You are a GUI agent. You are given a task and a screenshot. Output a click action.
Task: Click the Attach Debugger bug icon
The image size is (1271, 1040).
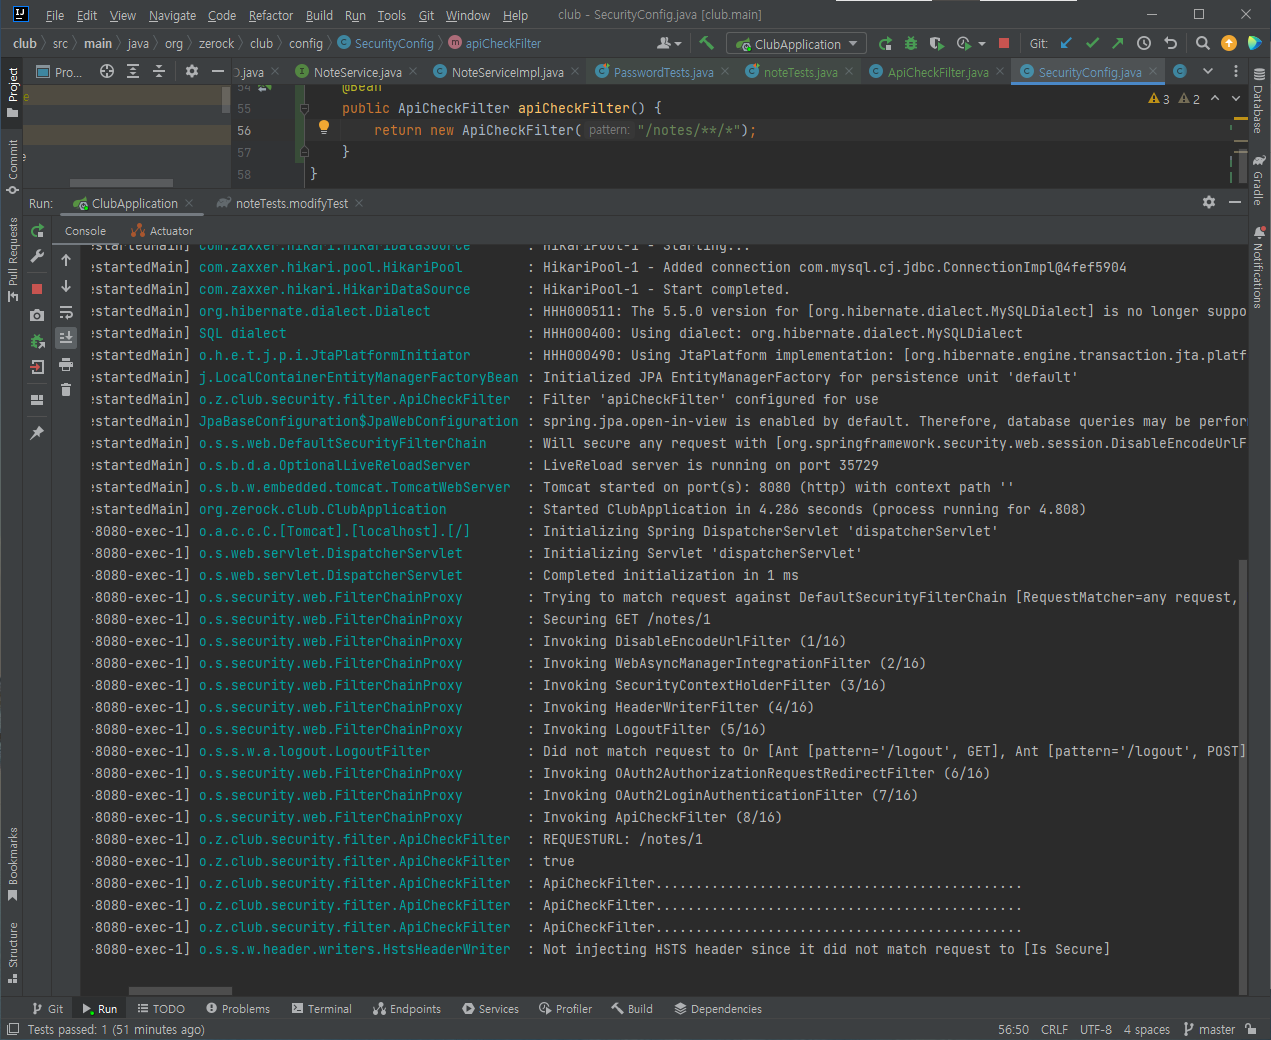point(37,341)
